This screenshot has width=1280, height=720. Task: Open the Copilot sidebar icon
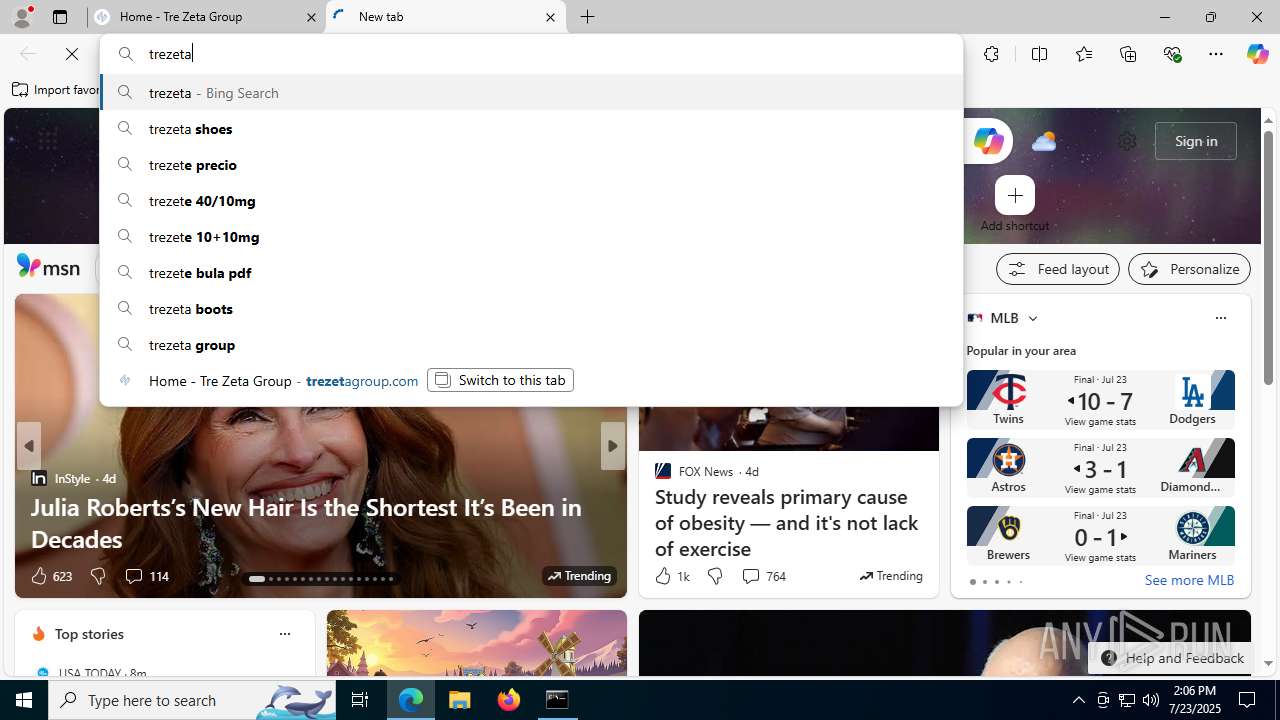click(1257, 54)
